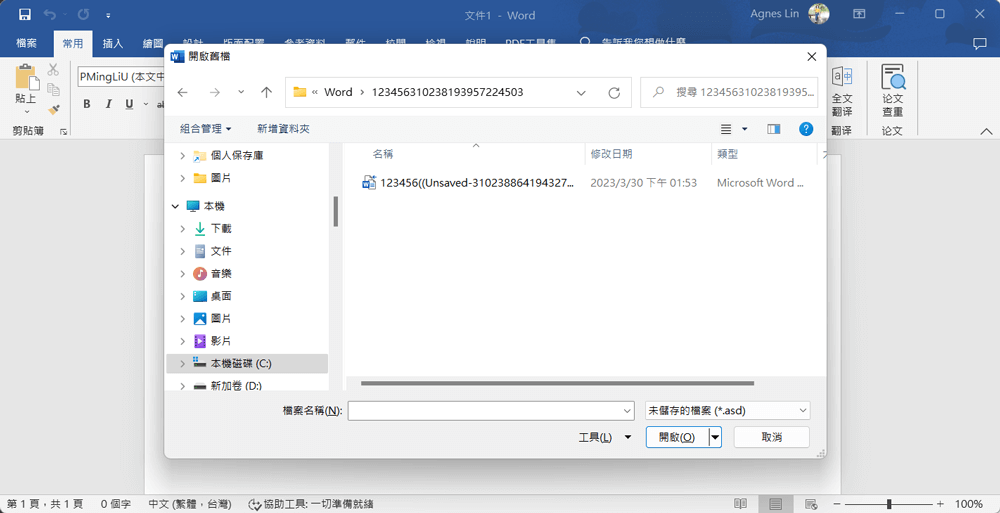
Task: Click the Save icon in Word title bar
Action: tap(25, 14)
